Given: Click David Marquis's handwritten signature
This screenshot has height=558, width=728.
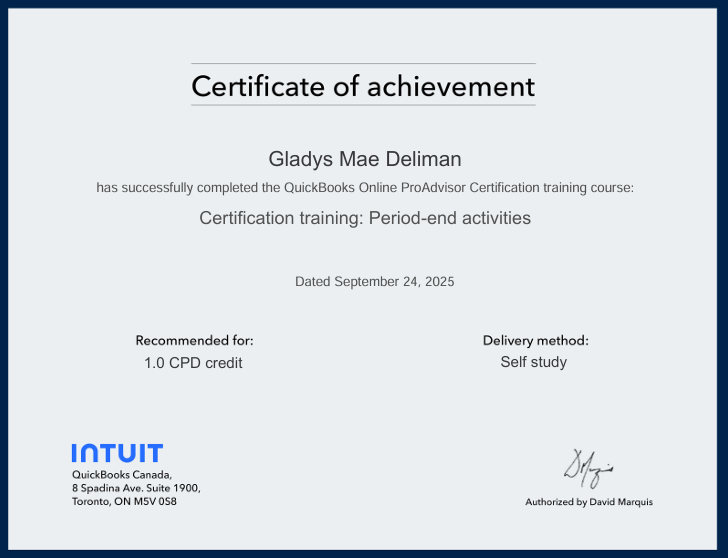Looking at the screenshot, I should (x=589, y=468).
